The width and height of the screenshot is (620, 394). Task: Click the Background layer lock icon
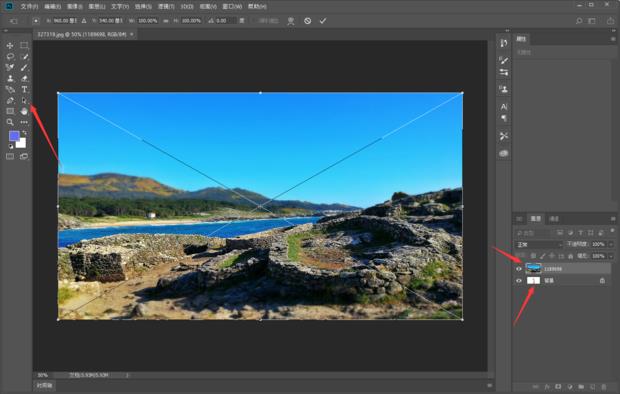coord(602,280)
